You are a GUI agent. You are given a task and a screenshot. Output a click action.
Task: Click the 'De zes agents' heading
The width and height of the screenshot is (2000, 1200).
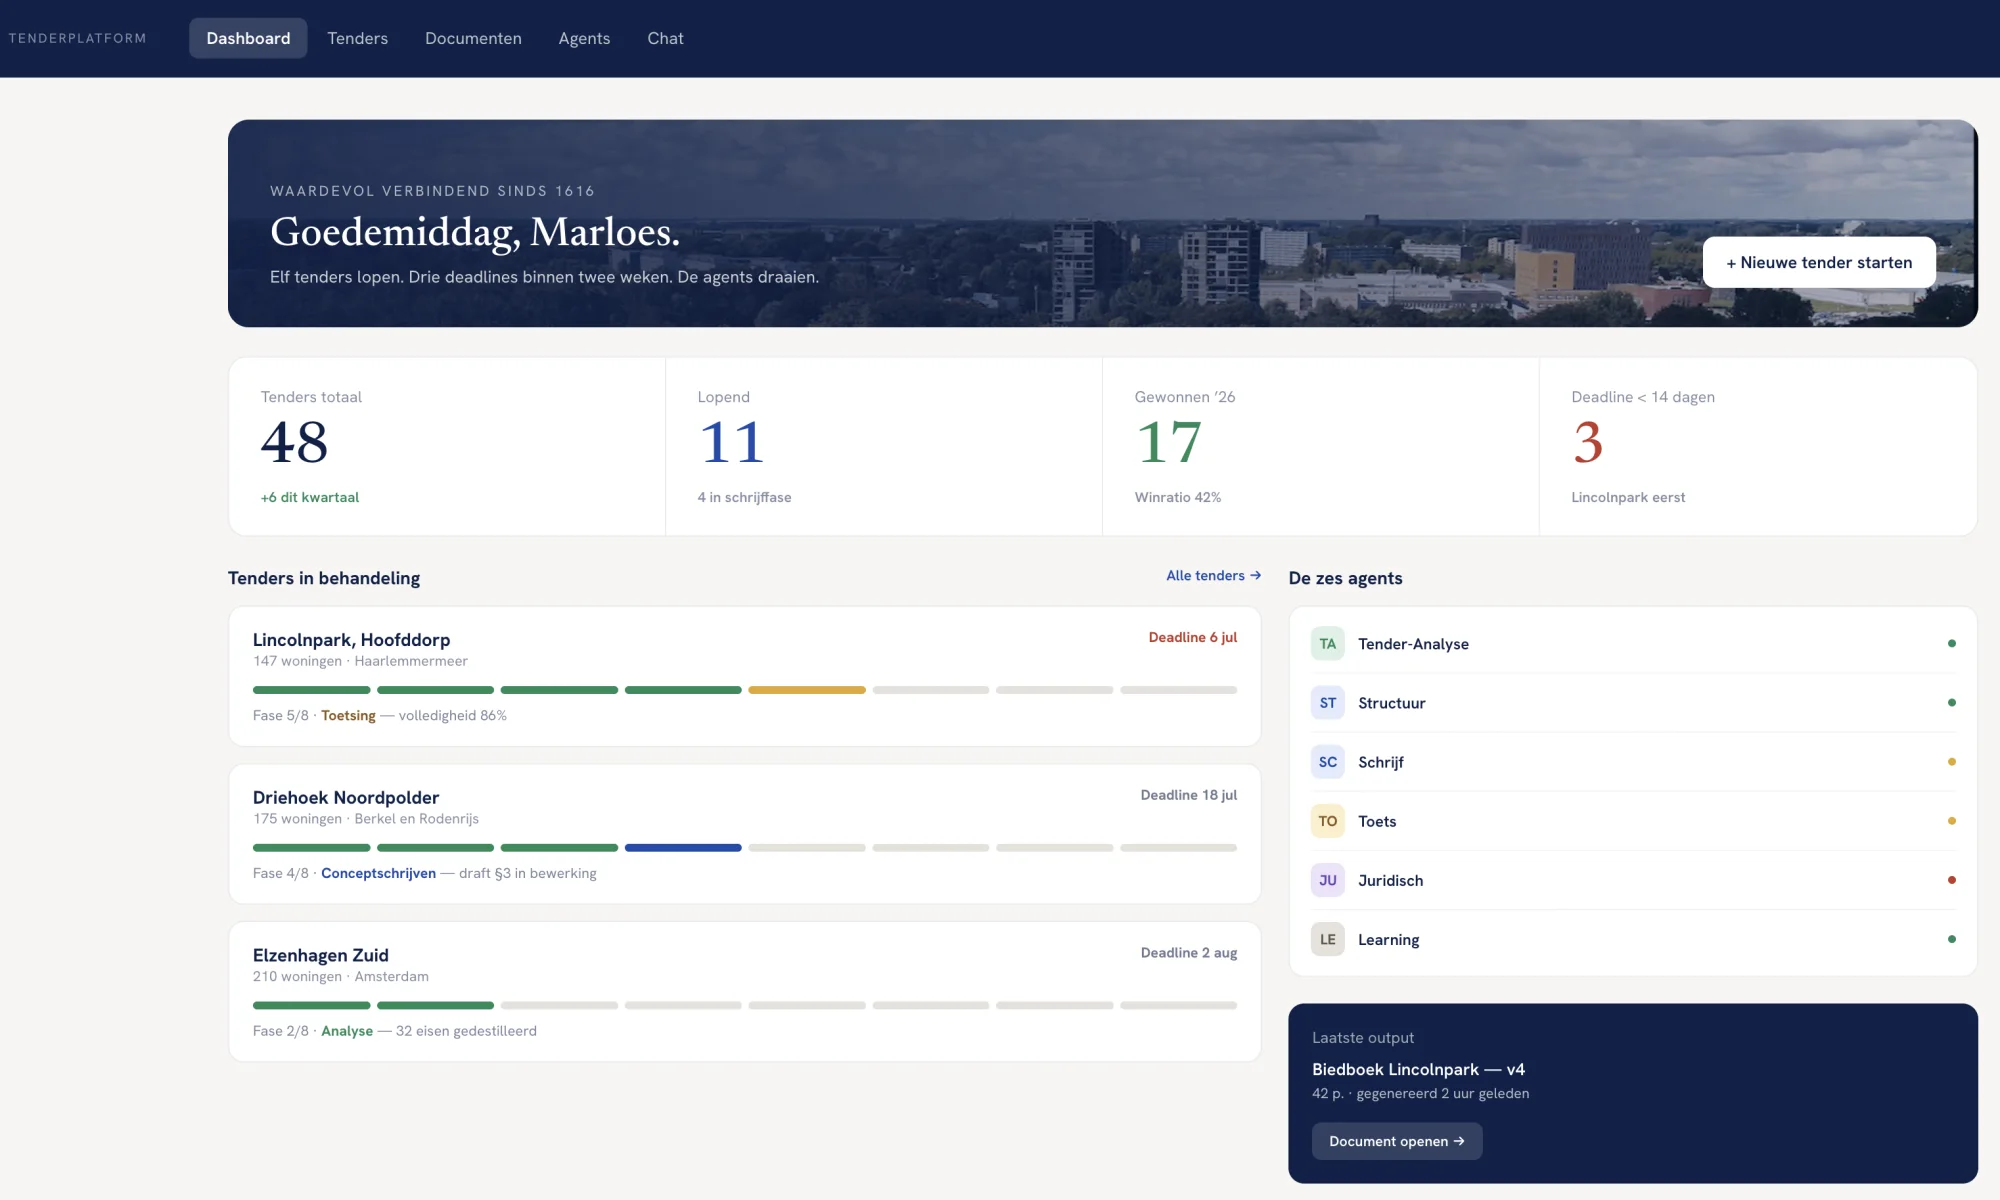point(1345,578)
